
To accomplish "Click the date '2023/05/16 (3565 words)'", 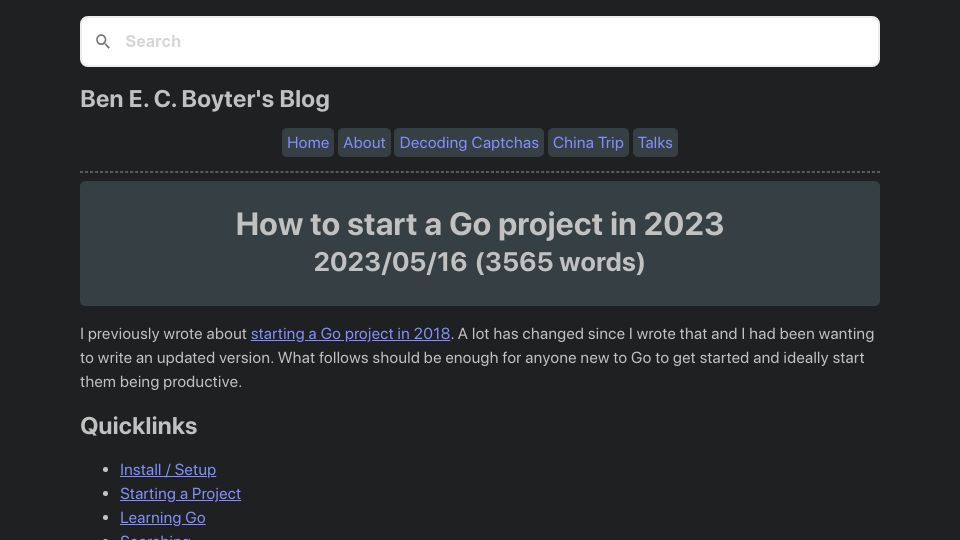I will [x=479, y=262].
